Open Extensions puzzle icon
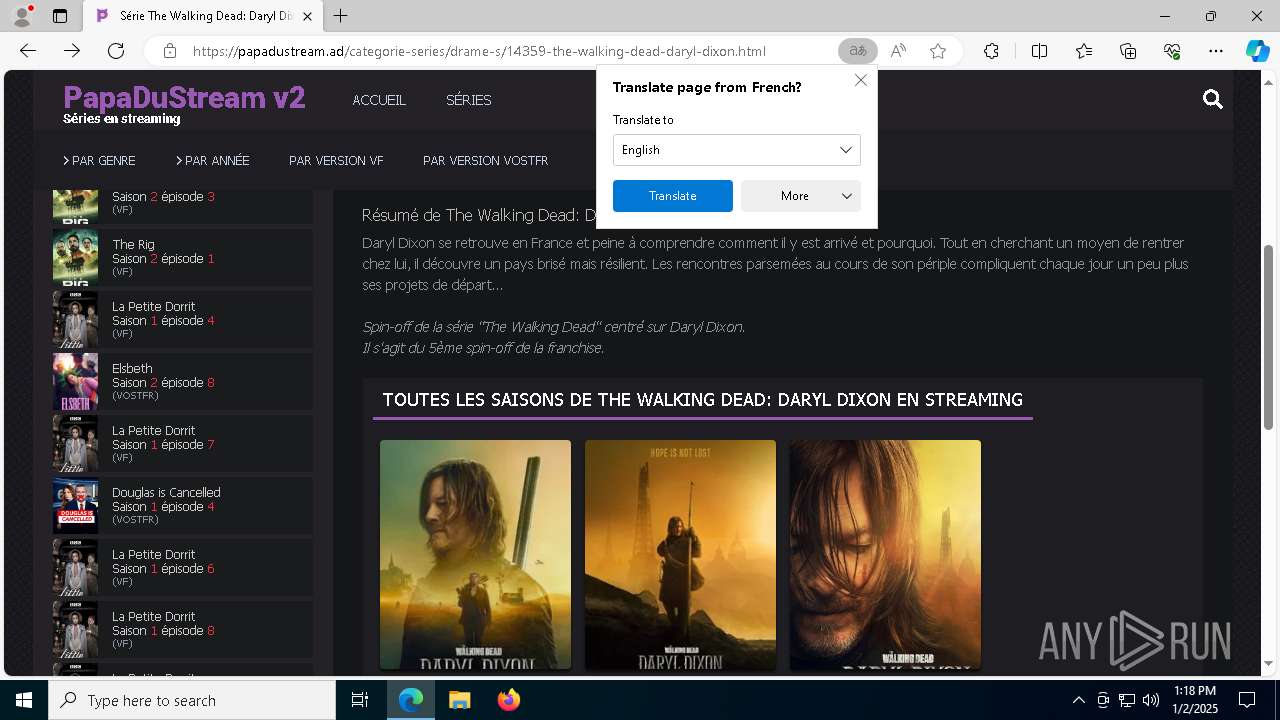Screen dimensions: 1280x720 [991, 51]
